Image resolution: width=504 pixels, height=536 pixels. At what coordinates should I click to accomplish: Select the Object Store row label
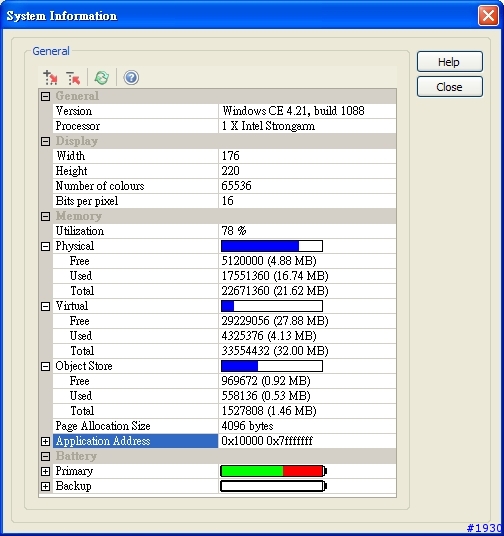[x=84, y=366]
